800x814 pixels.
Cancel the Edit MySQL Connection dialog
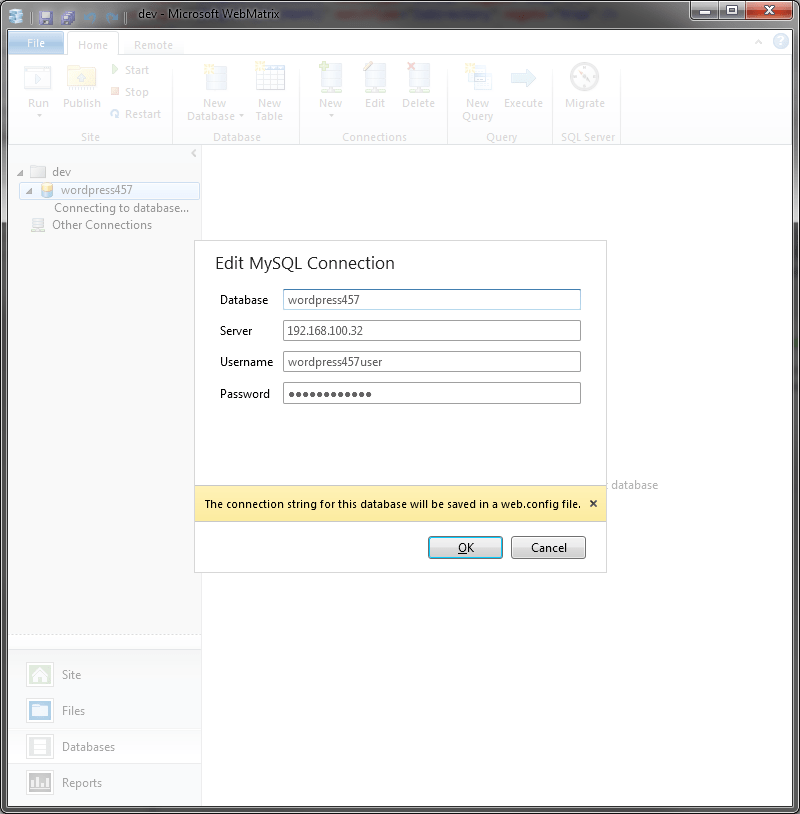[548, 548]
